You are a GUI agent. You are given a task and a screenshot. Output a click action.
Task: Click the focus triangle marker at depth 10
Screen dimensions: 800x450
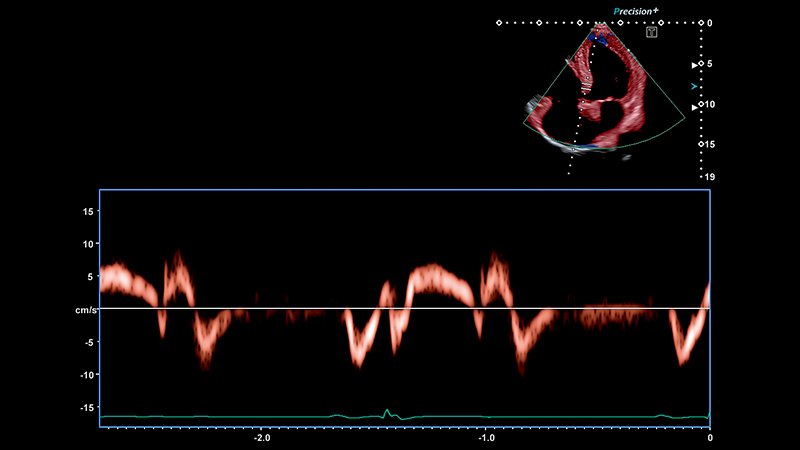tap(696, 105)
